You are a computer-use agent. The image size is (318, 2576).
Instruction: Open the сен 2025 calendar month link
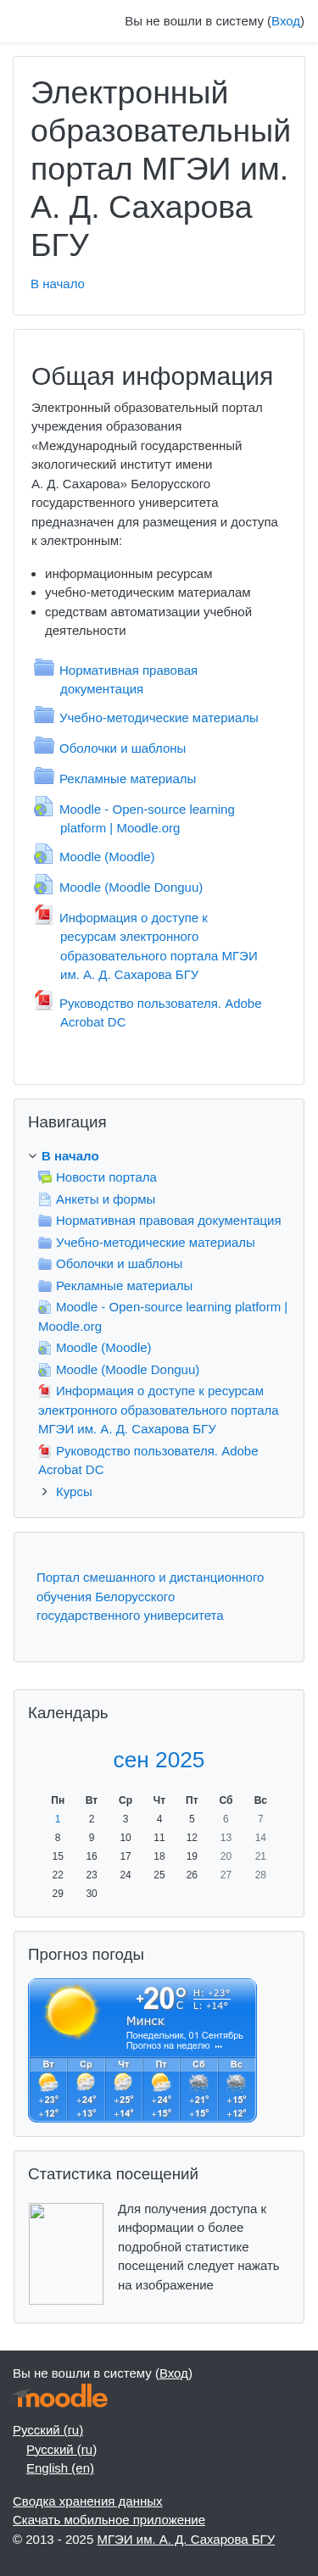(159, 1760)
